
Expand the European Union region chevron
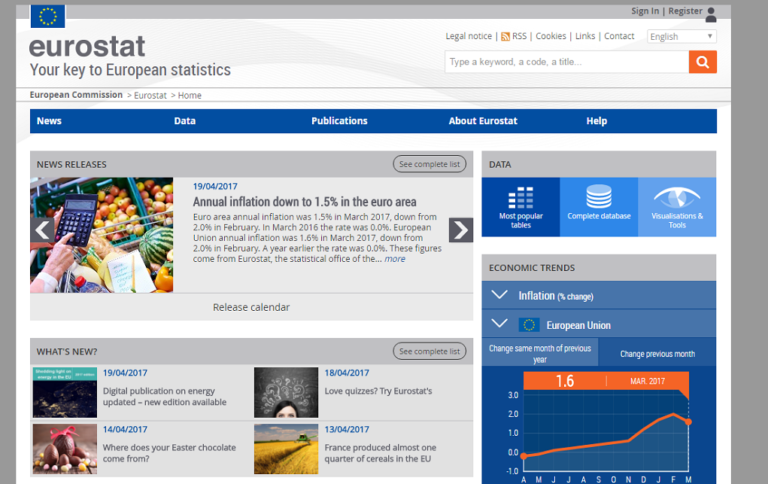coord(499,323)
